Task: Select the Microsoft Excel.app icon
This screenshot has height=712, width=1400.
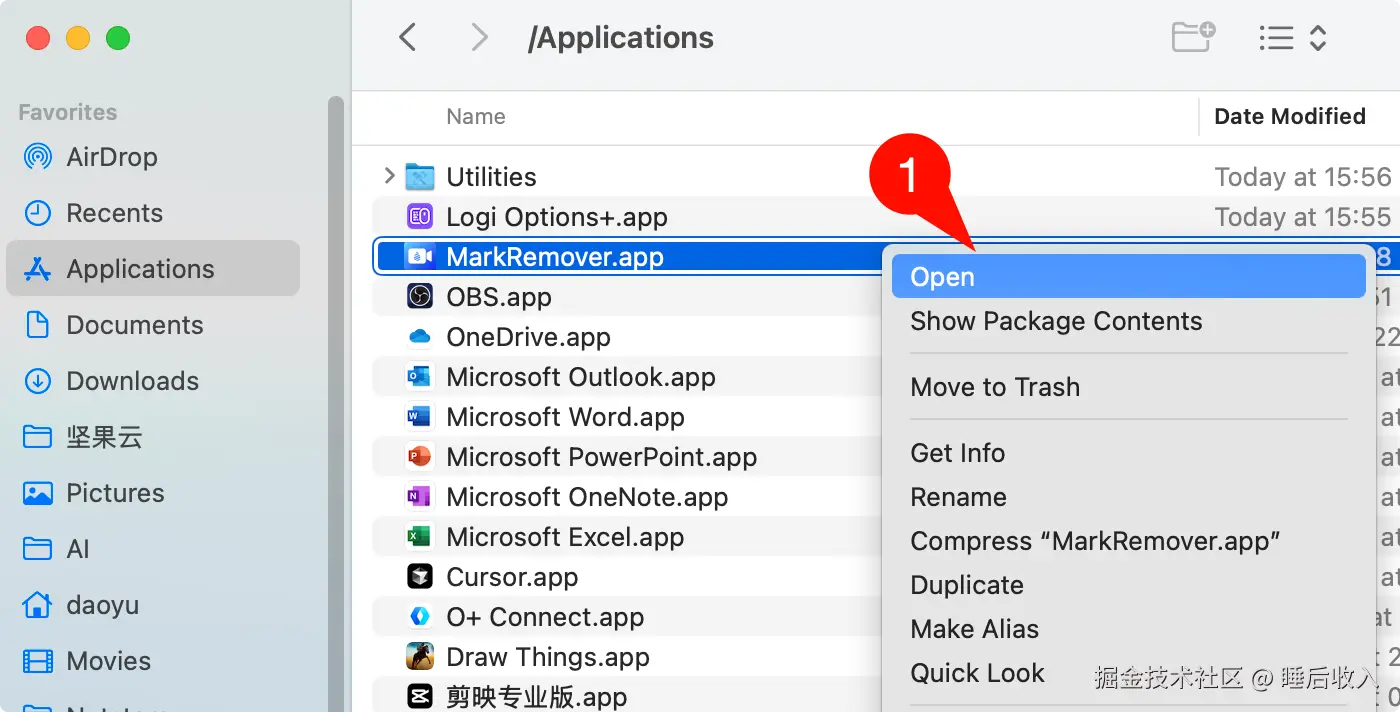Action: click(419, 537)
